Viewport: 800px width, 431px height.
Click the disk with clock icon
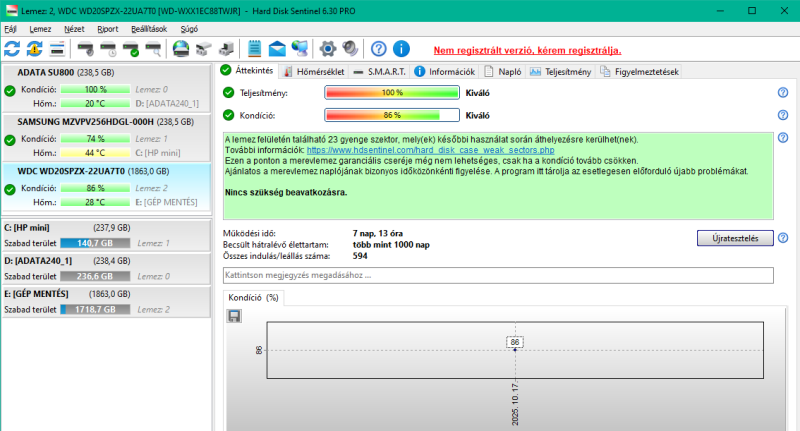108,49
